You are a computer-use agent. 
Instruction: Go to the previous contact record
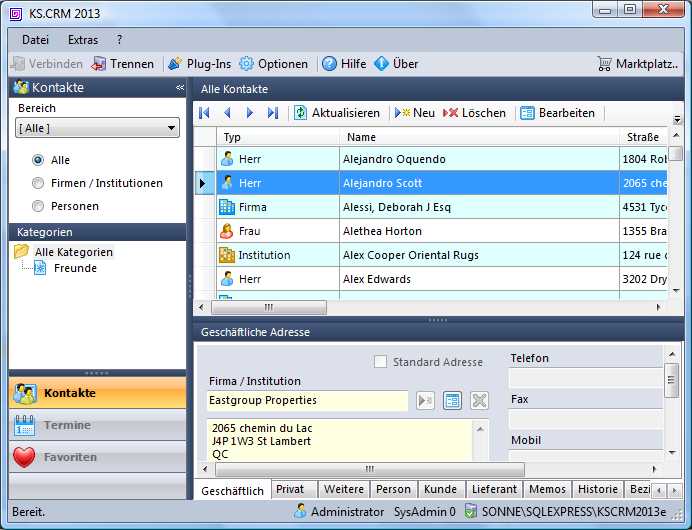pyautogui.click(x=227, y=113)
